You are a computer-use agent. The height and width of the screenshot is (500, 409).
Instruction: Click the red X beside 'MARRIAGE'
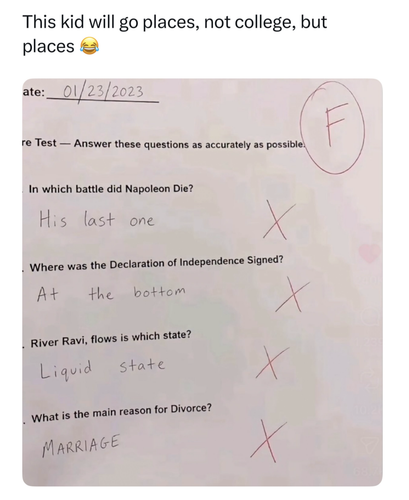268,441
